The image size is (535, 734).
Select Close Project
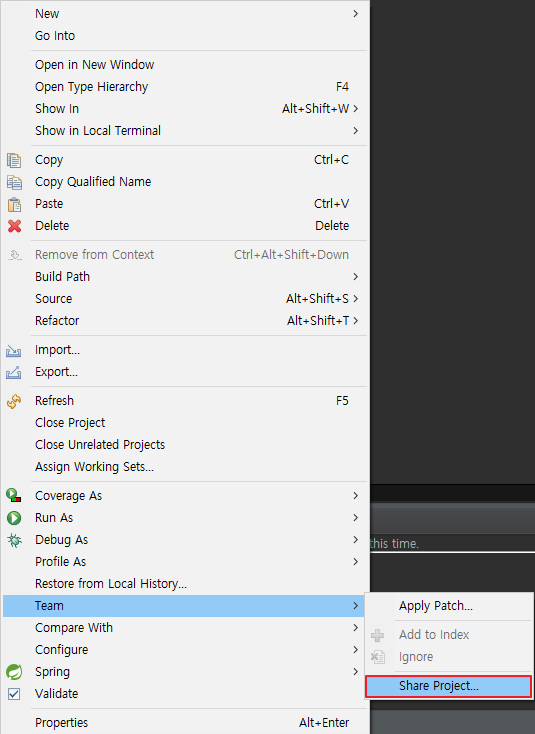coord(184,423)
